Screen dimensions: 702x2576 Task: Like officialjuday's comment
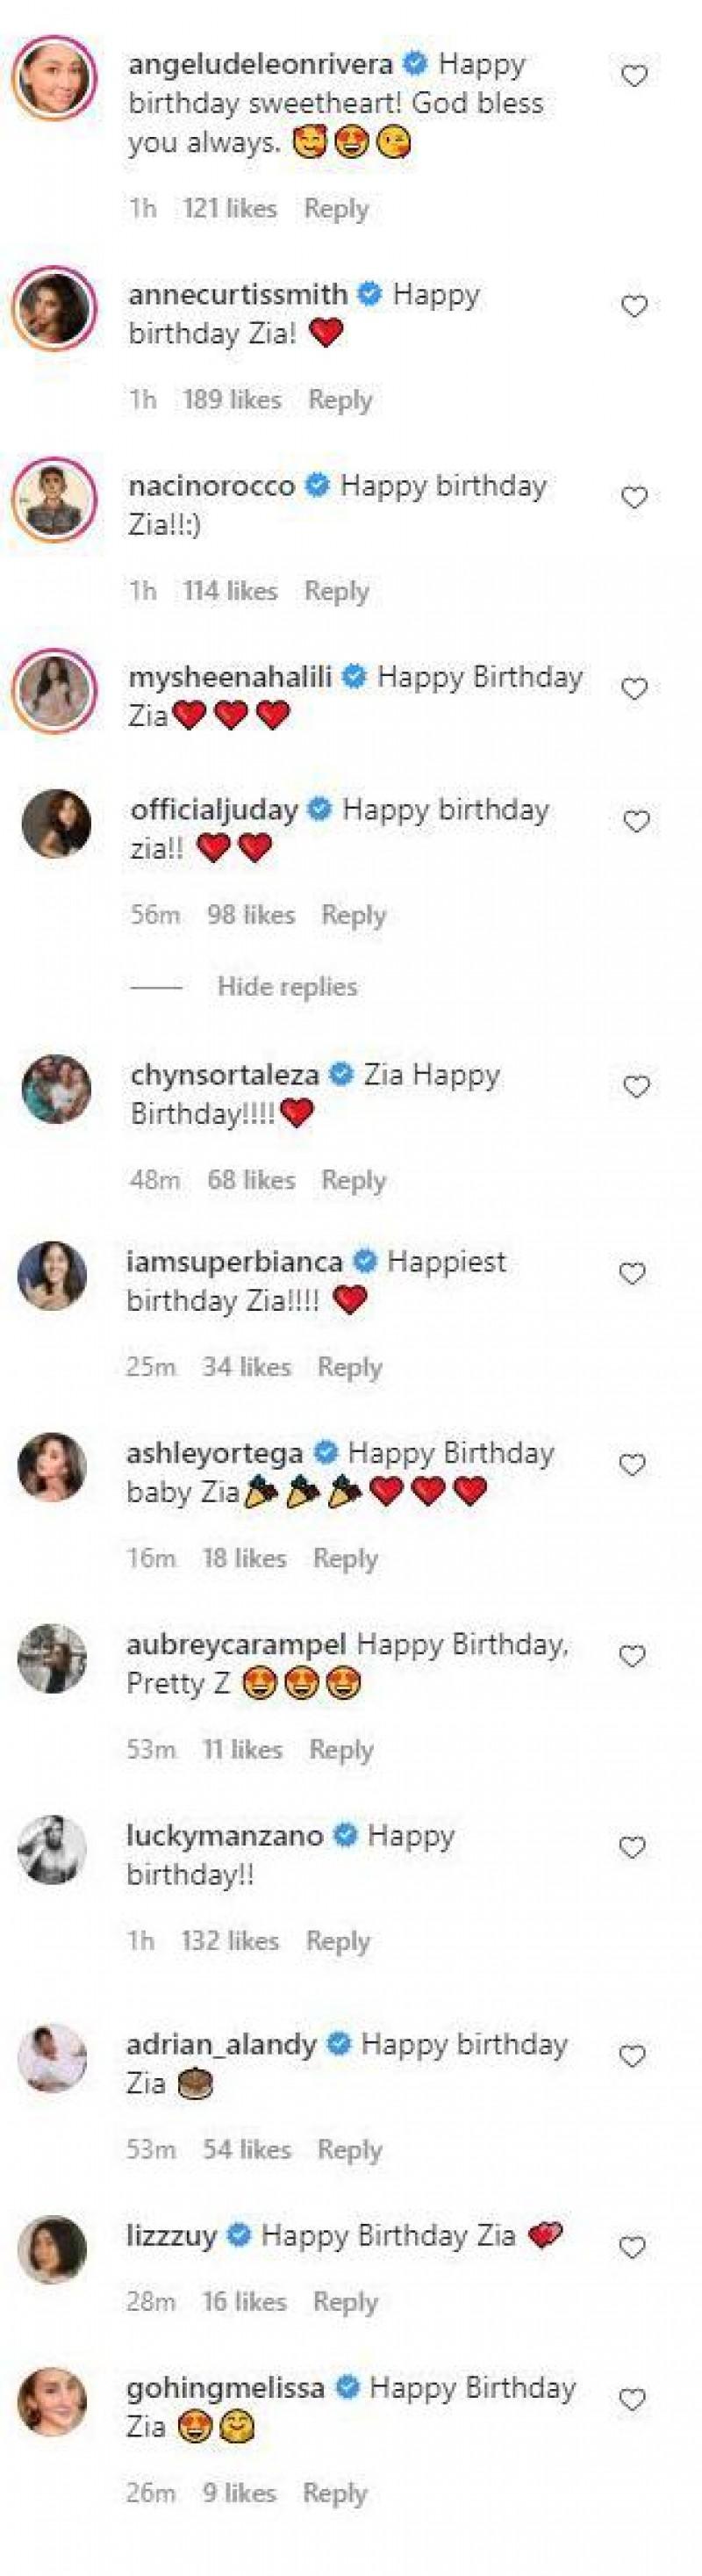637,822
